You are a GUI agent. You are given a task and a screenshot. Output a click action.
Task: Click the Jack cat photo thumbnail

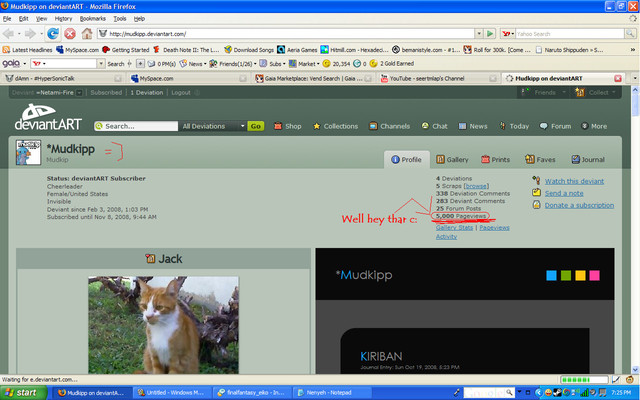163,325
